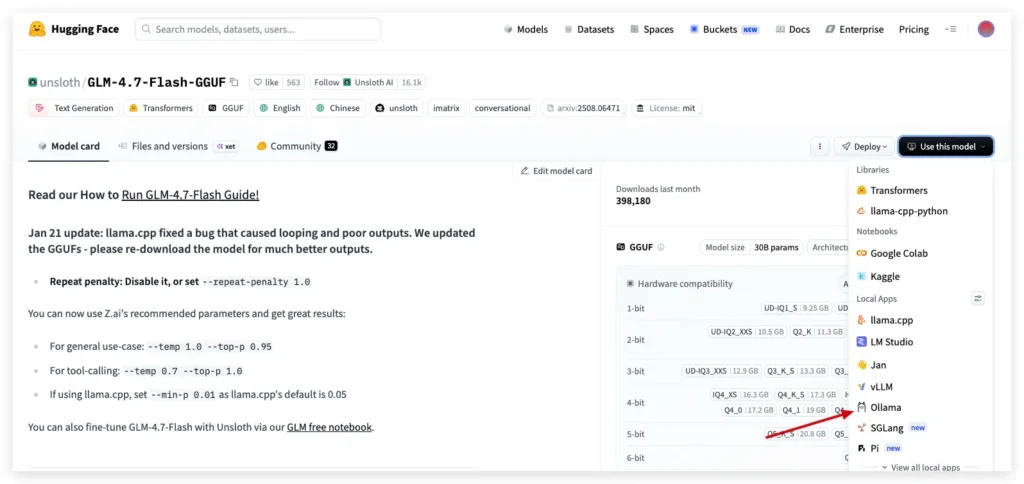
Task: Select the Q4_1 19 GB quant
Action: tap(805, 410)
